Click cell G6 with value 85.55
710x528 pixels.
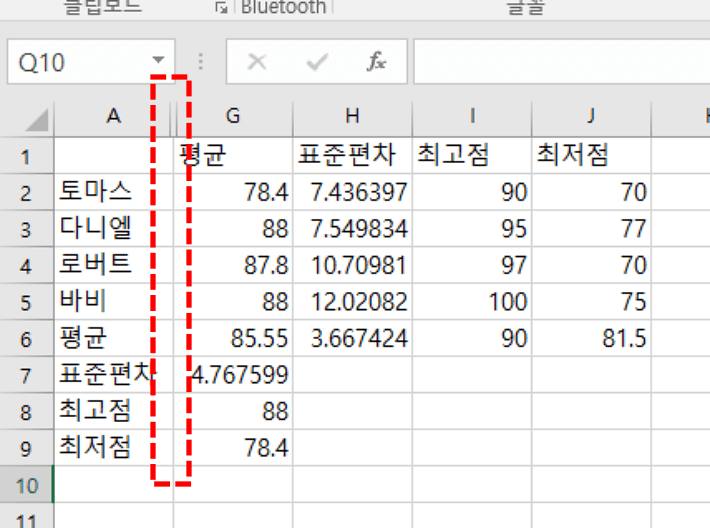tap(233, 339)
